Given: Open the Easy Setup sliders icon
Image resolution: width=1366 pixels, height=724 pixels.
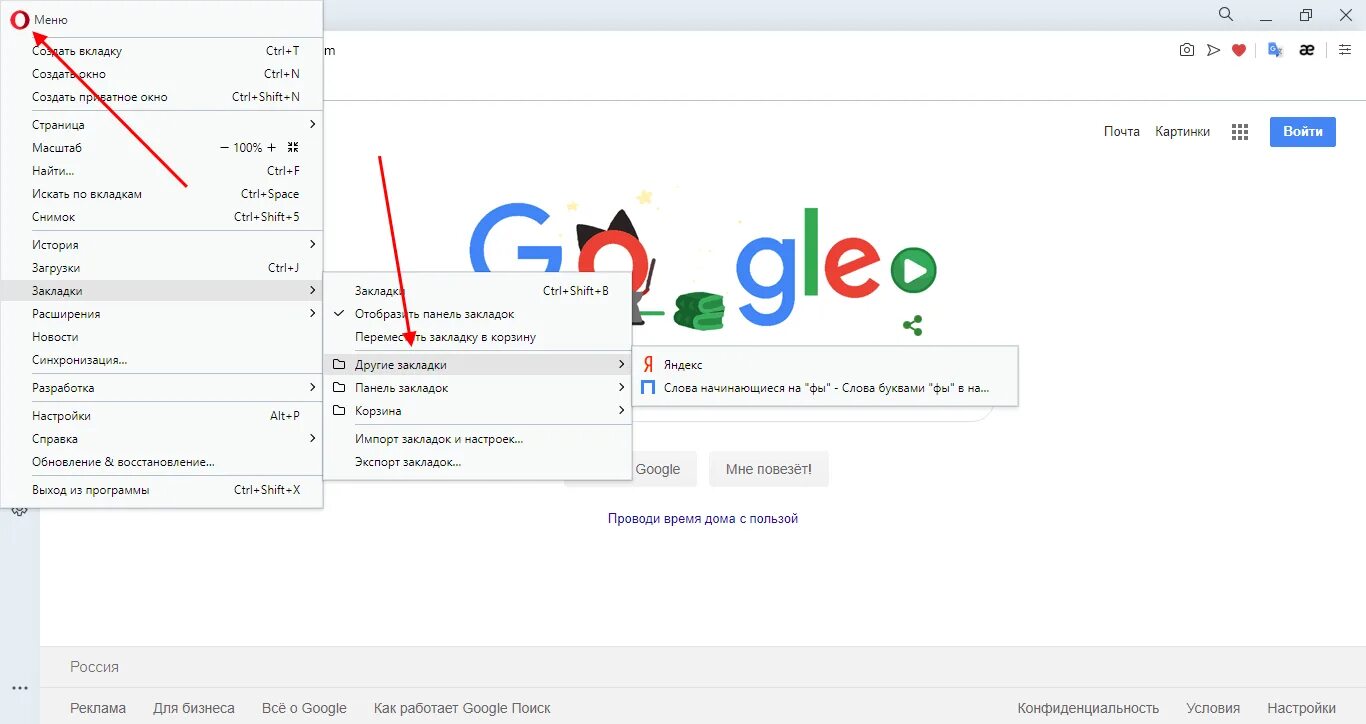Looking at the screenshot, I should click(1345, 50).
